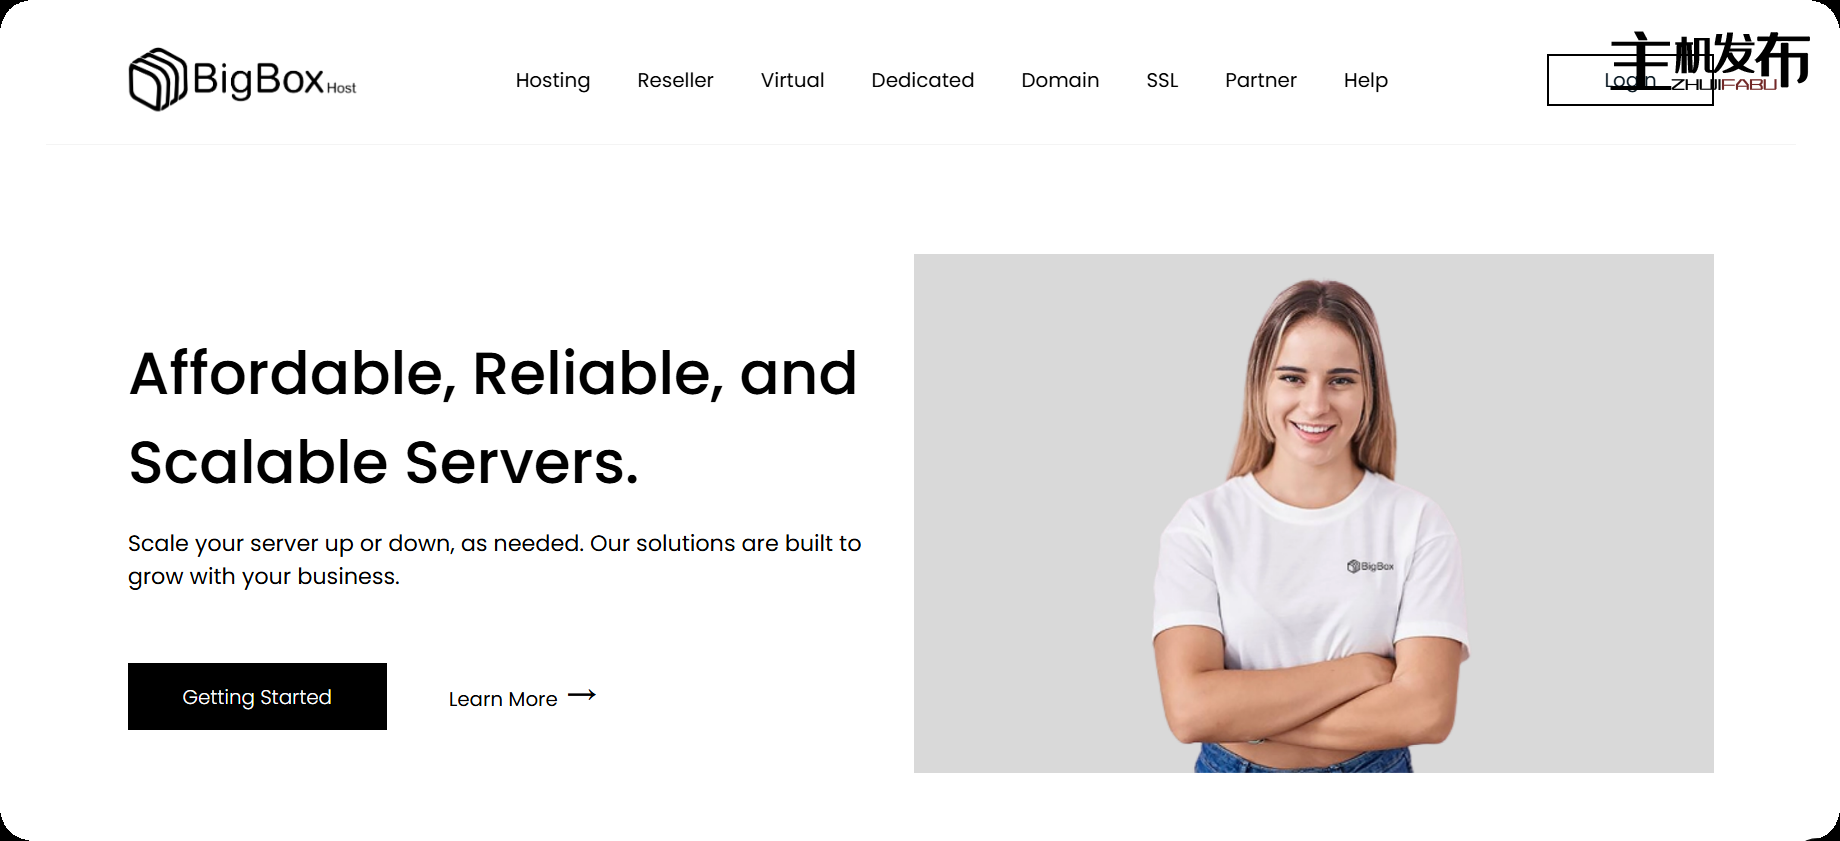
Task: Click the Login button
Action: coord(1630,80)
